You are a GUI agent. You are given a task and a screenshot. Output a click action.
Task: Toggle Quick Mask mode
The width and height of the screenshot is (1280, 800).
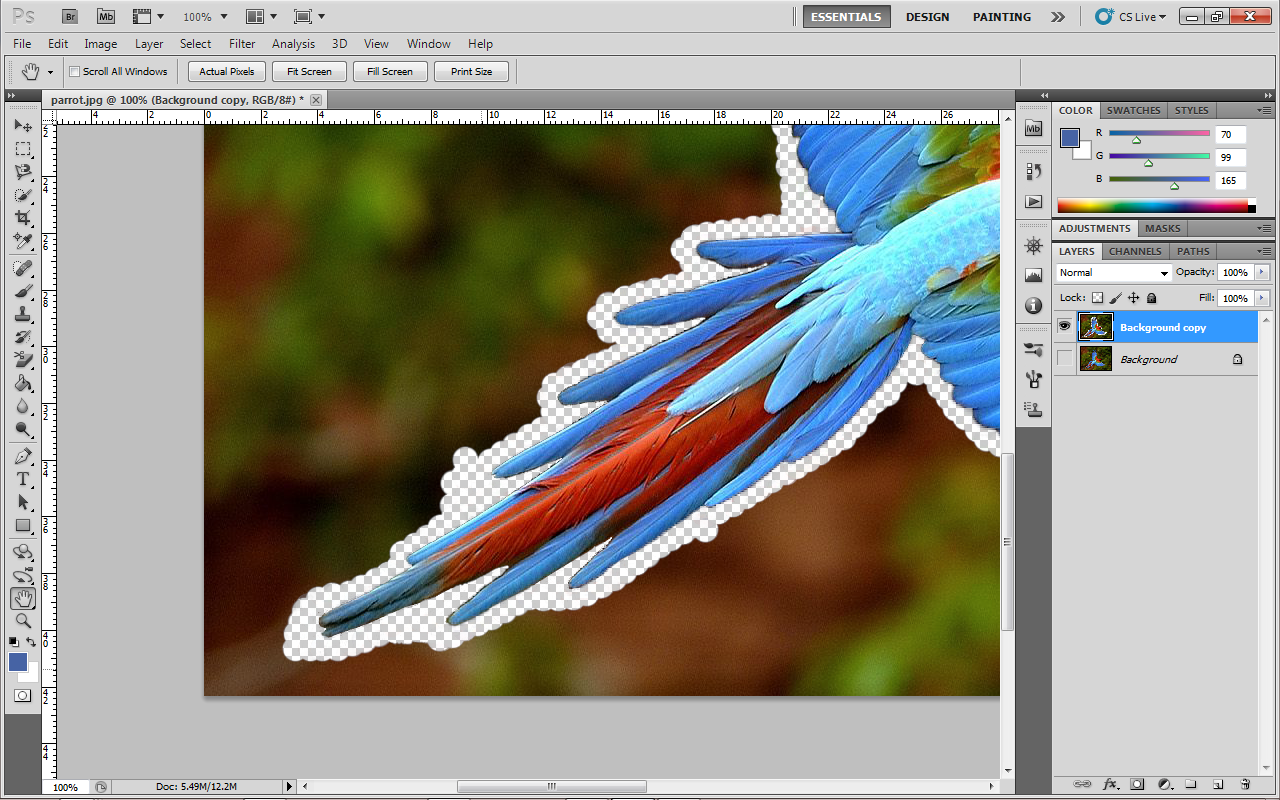[23, 695]
